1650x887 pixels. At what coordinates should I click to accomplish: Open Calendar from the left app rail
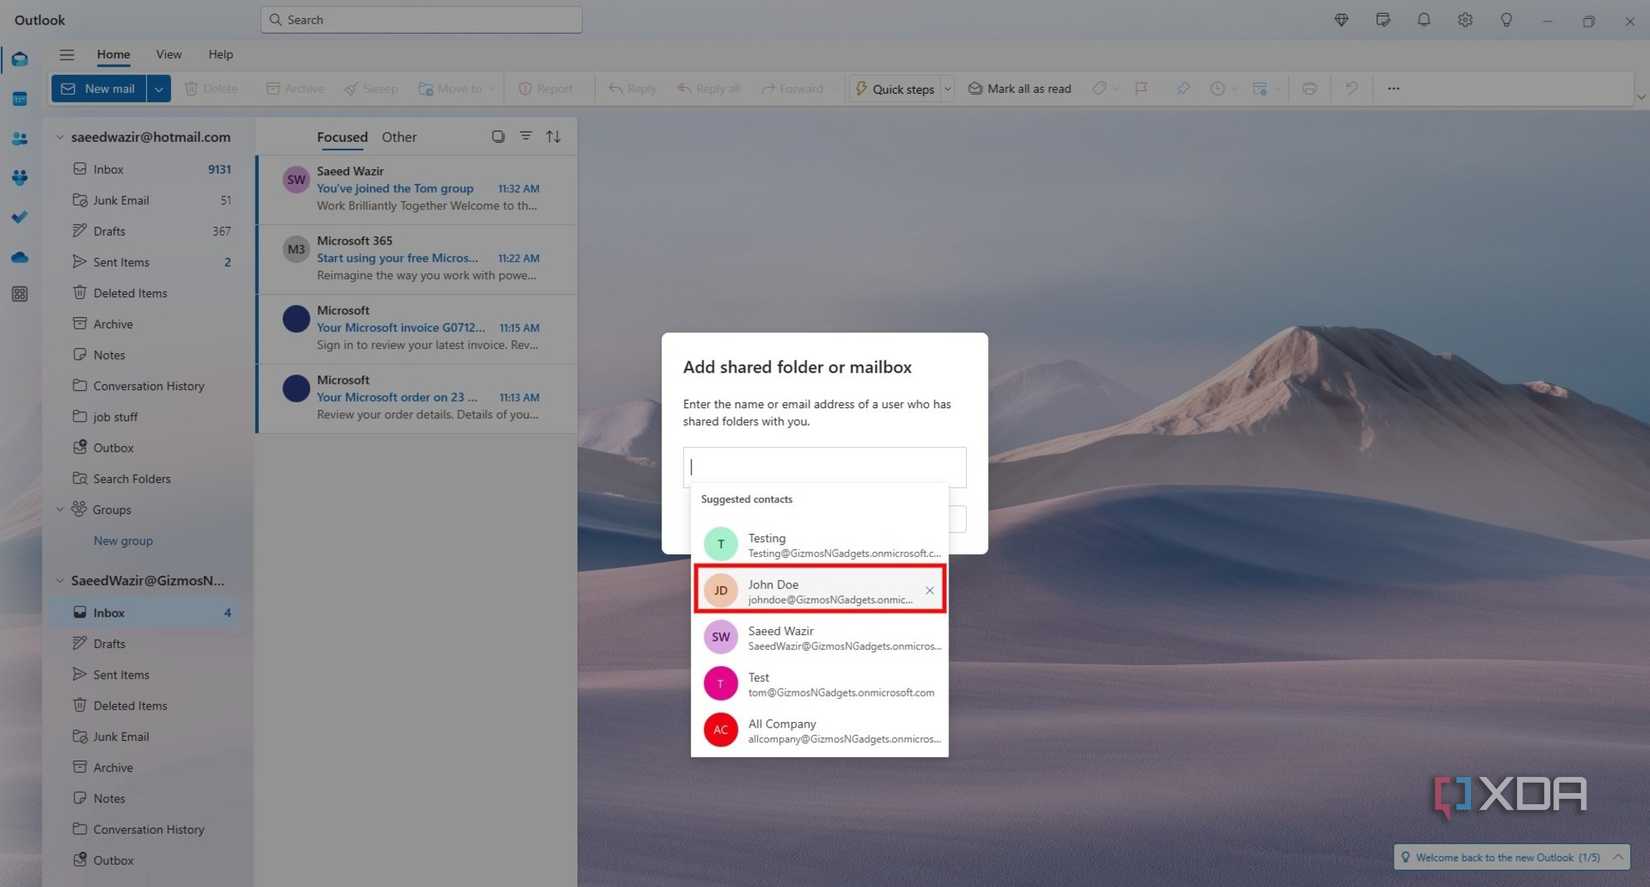click(x=20, y=99)
